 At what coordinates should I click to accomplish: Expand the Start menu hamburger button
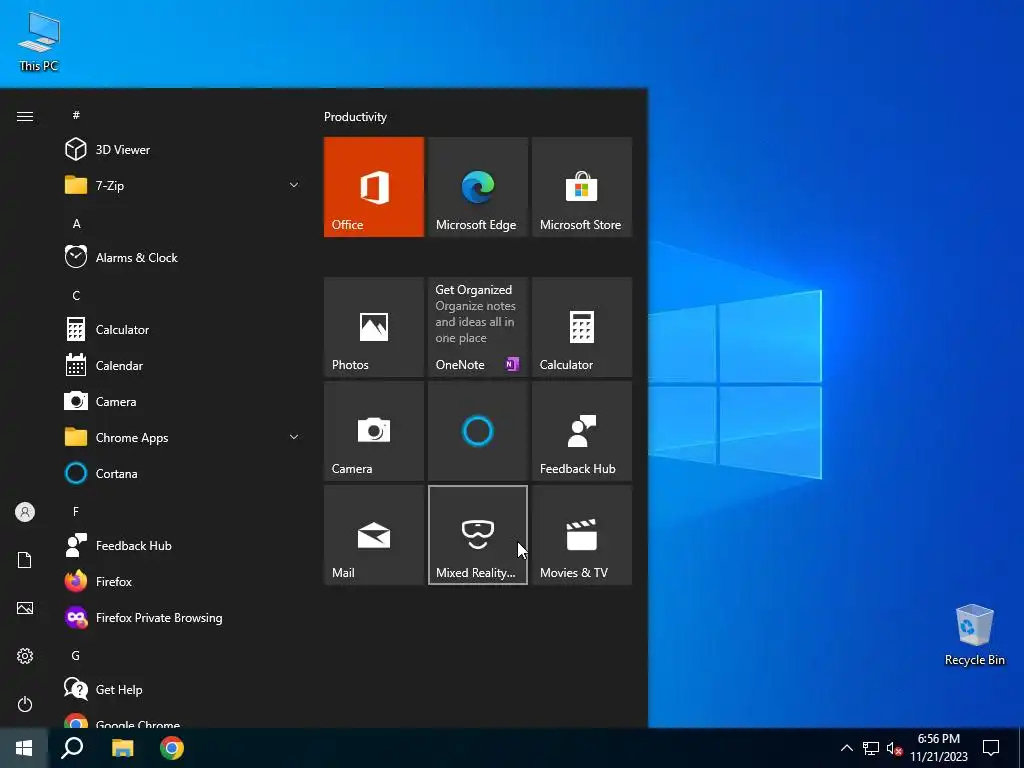point(25,117)
